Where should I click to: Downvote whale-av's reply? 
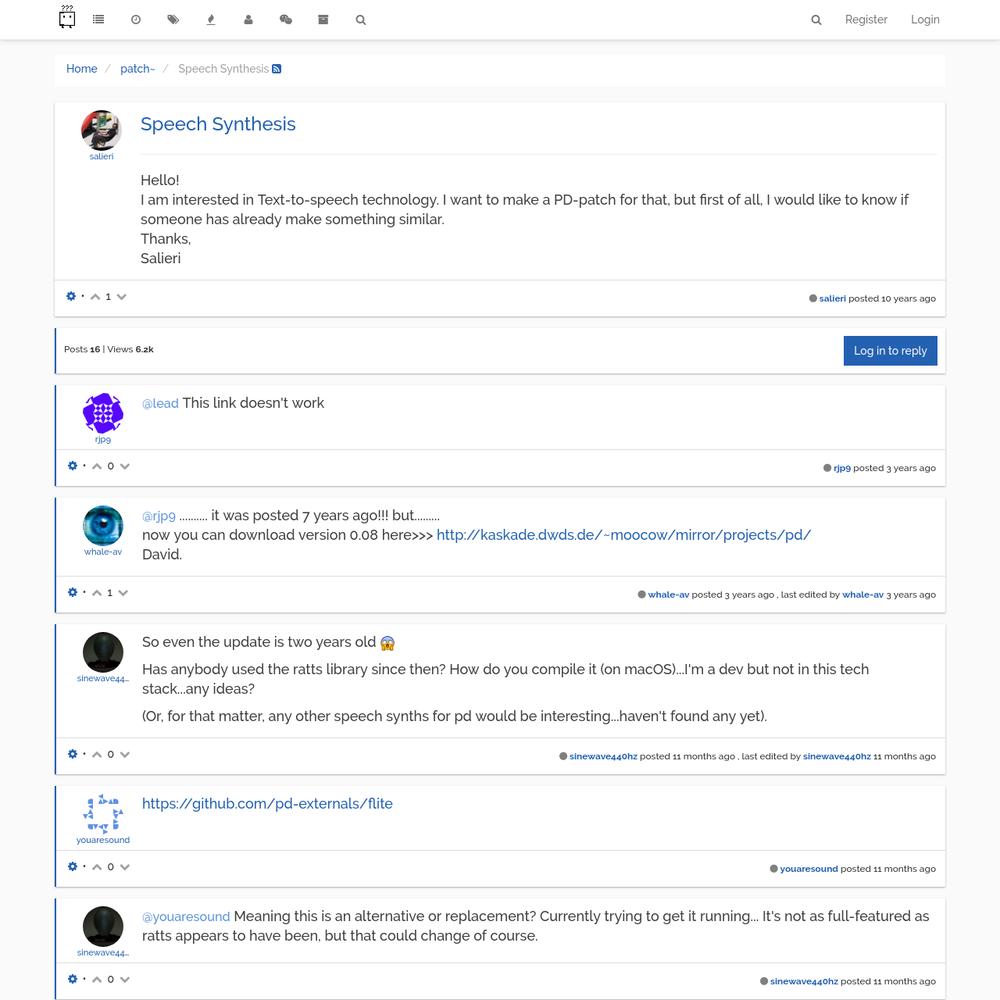coord(123,593)
